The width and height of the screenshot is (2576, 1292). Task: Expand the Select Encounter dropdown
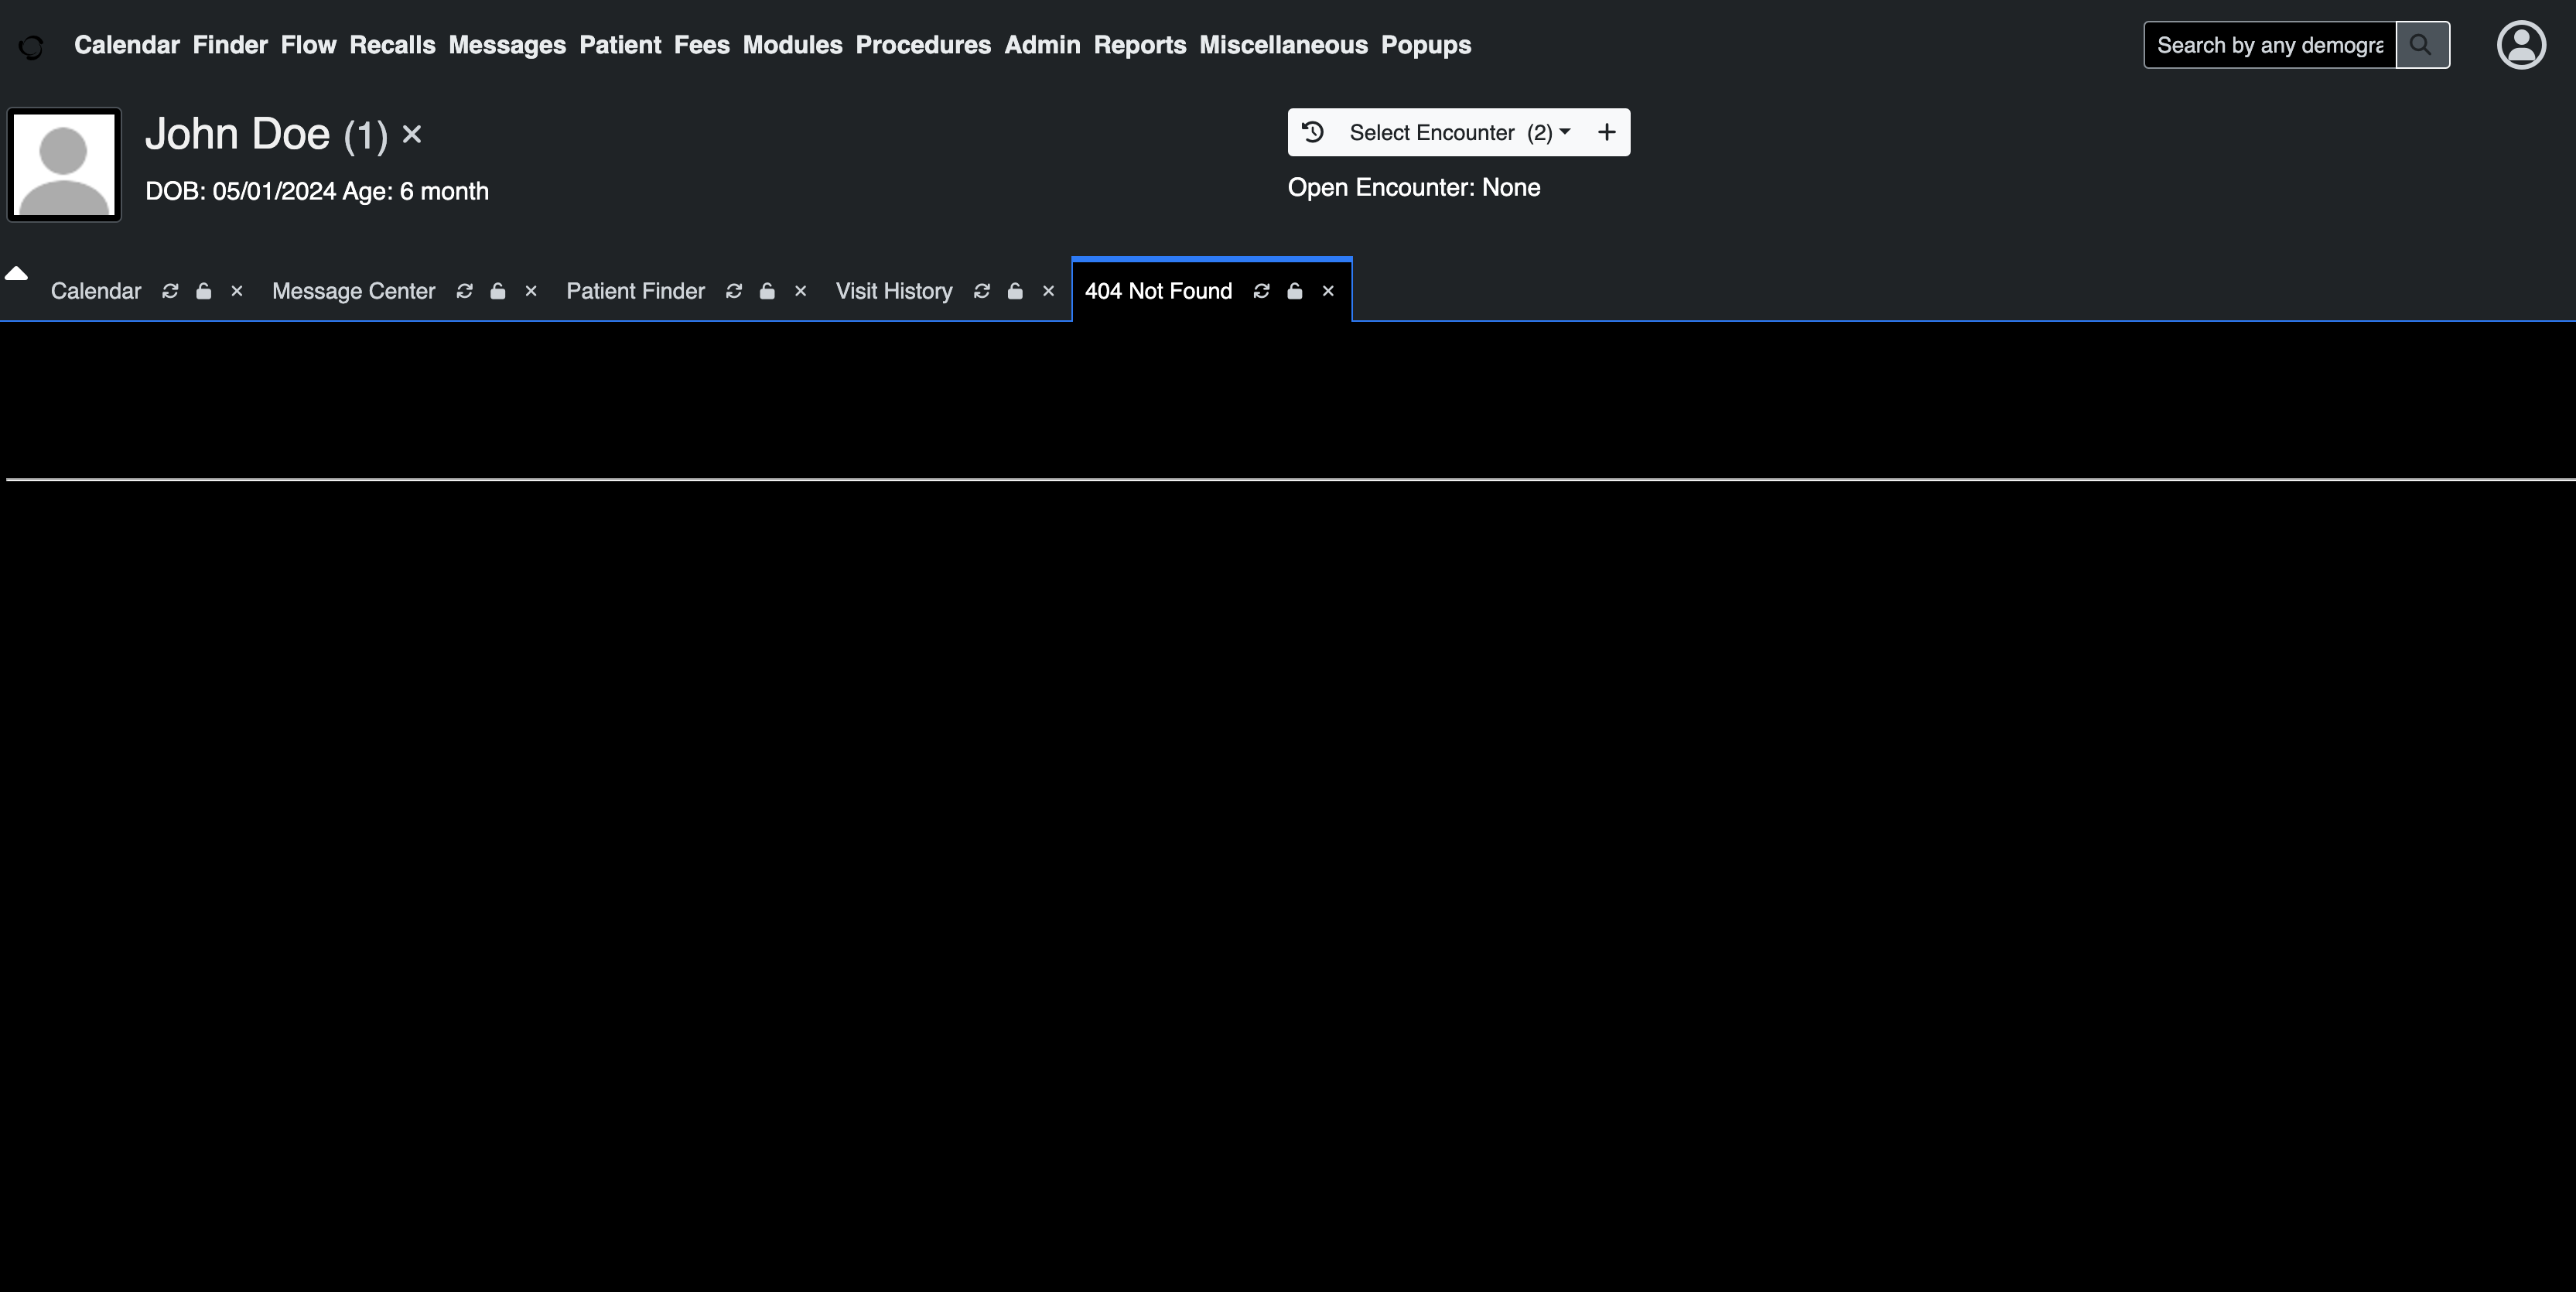[x=1460, y=132]
